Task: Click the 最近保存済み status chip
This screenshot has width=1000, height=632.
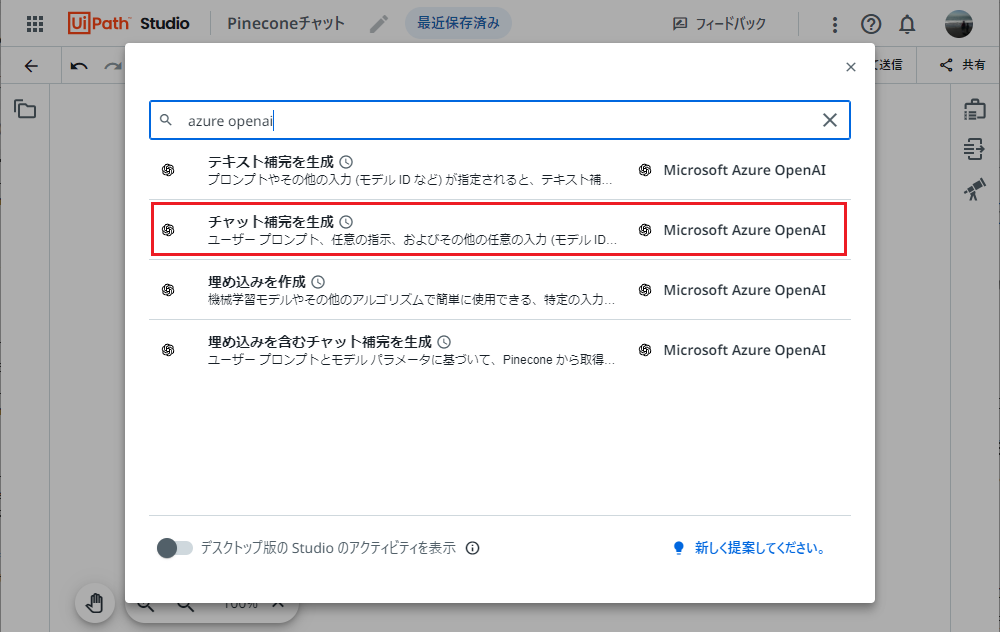Action: [x=458, y=24]
